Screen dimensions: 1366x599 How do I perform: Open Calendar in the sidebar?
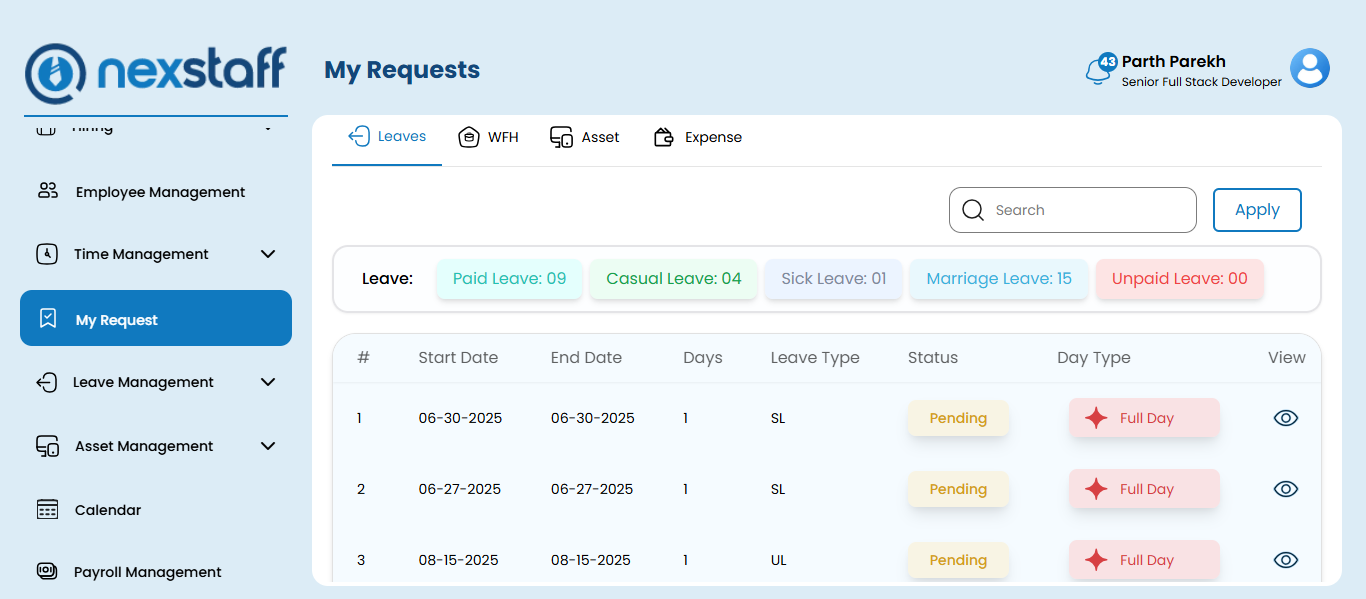pyautogui.click(x=156, y=510)
